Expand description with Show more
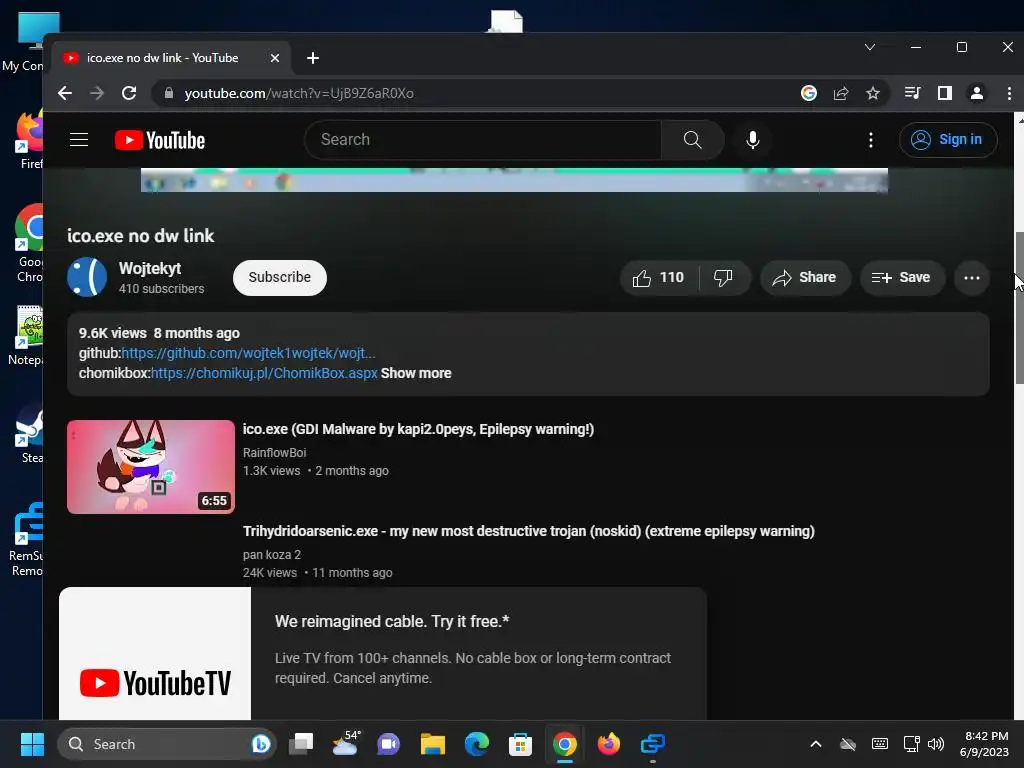This screenshot has height=768, width=1024. pyautogui.click(x=416, y=374)
